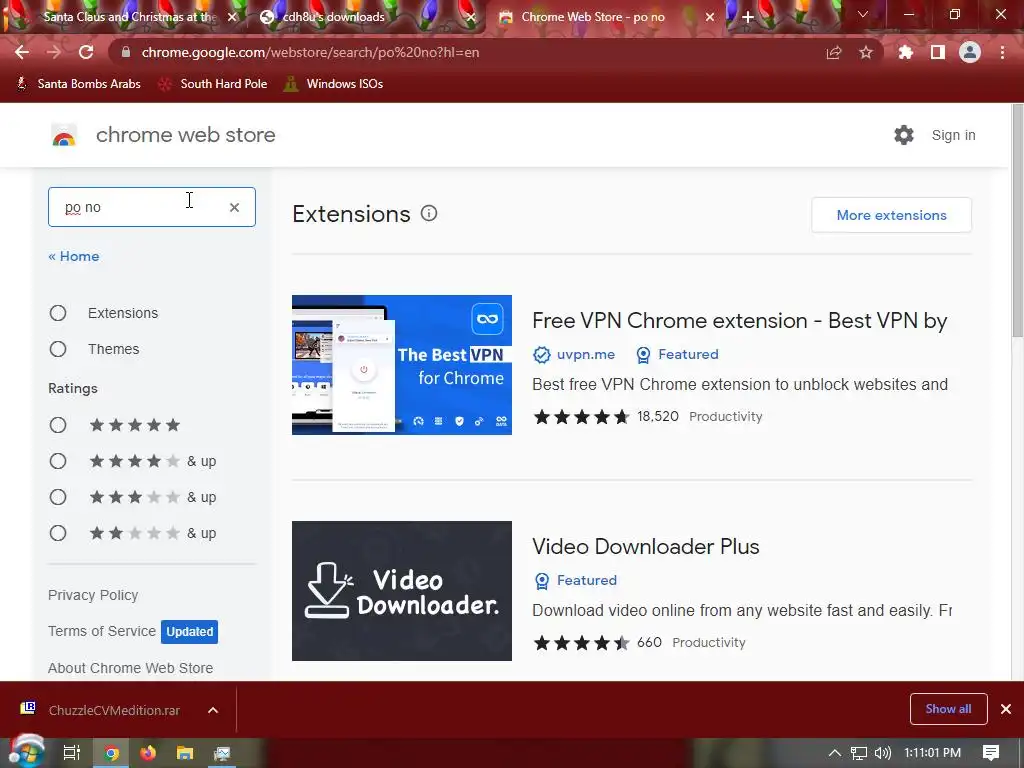This screenshot has width=1024, height=768.
Task: Open the notification center icon
Action: point(991,753)
